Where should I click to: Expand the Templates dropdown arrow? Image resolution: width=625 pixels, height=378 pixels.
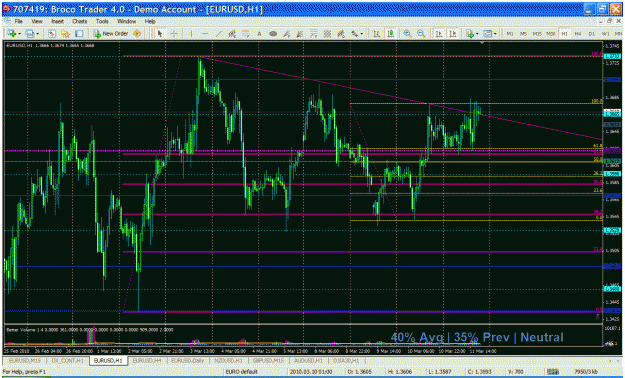[495, 34]
